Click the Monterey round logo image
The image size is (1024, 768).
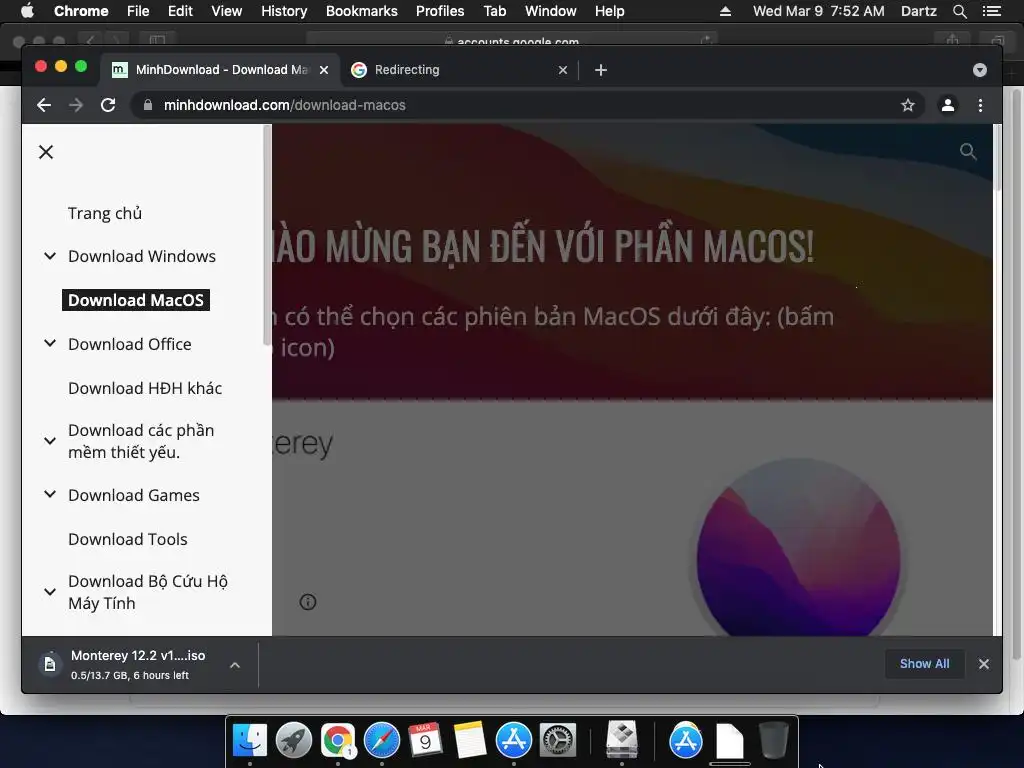(798, 547)
